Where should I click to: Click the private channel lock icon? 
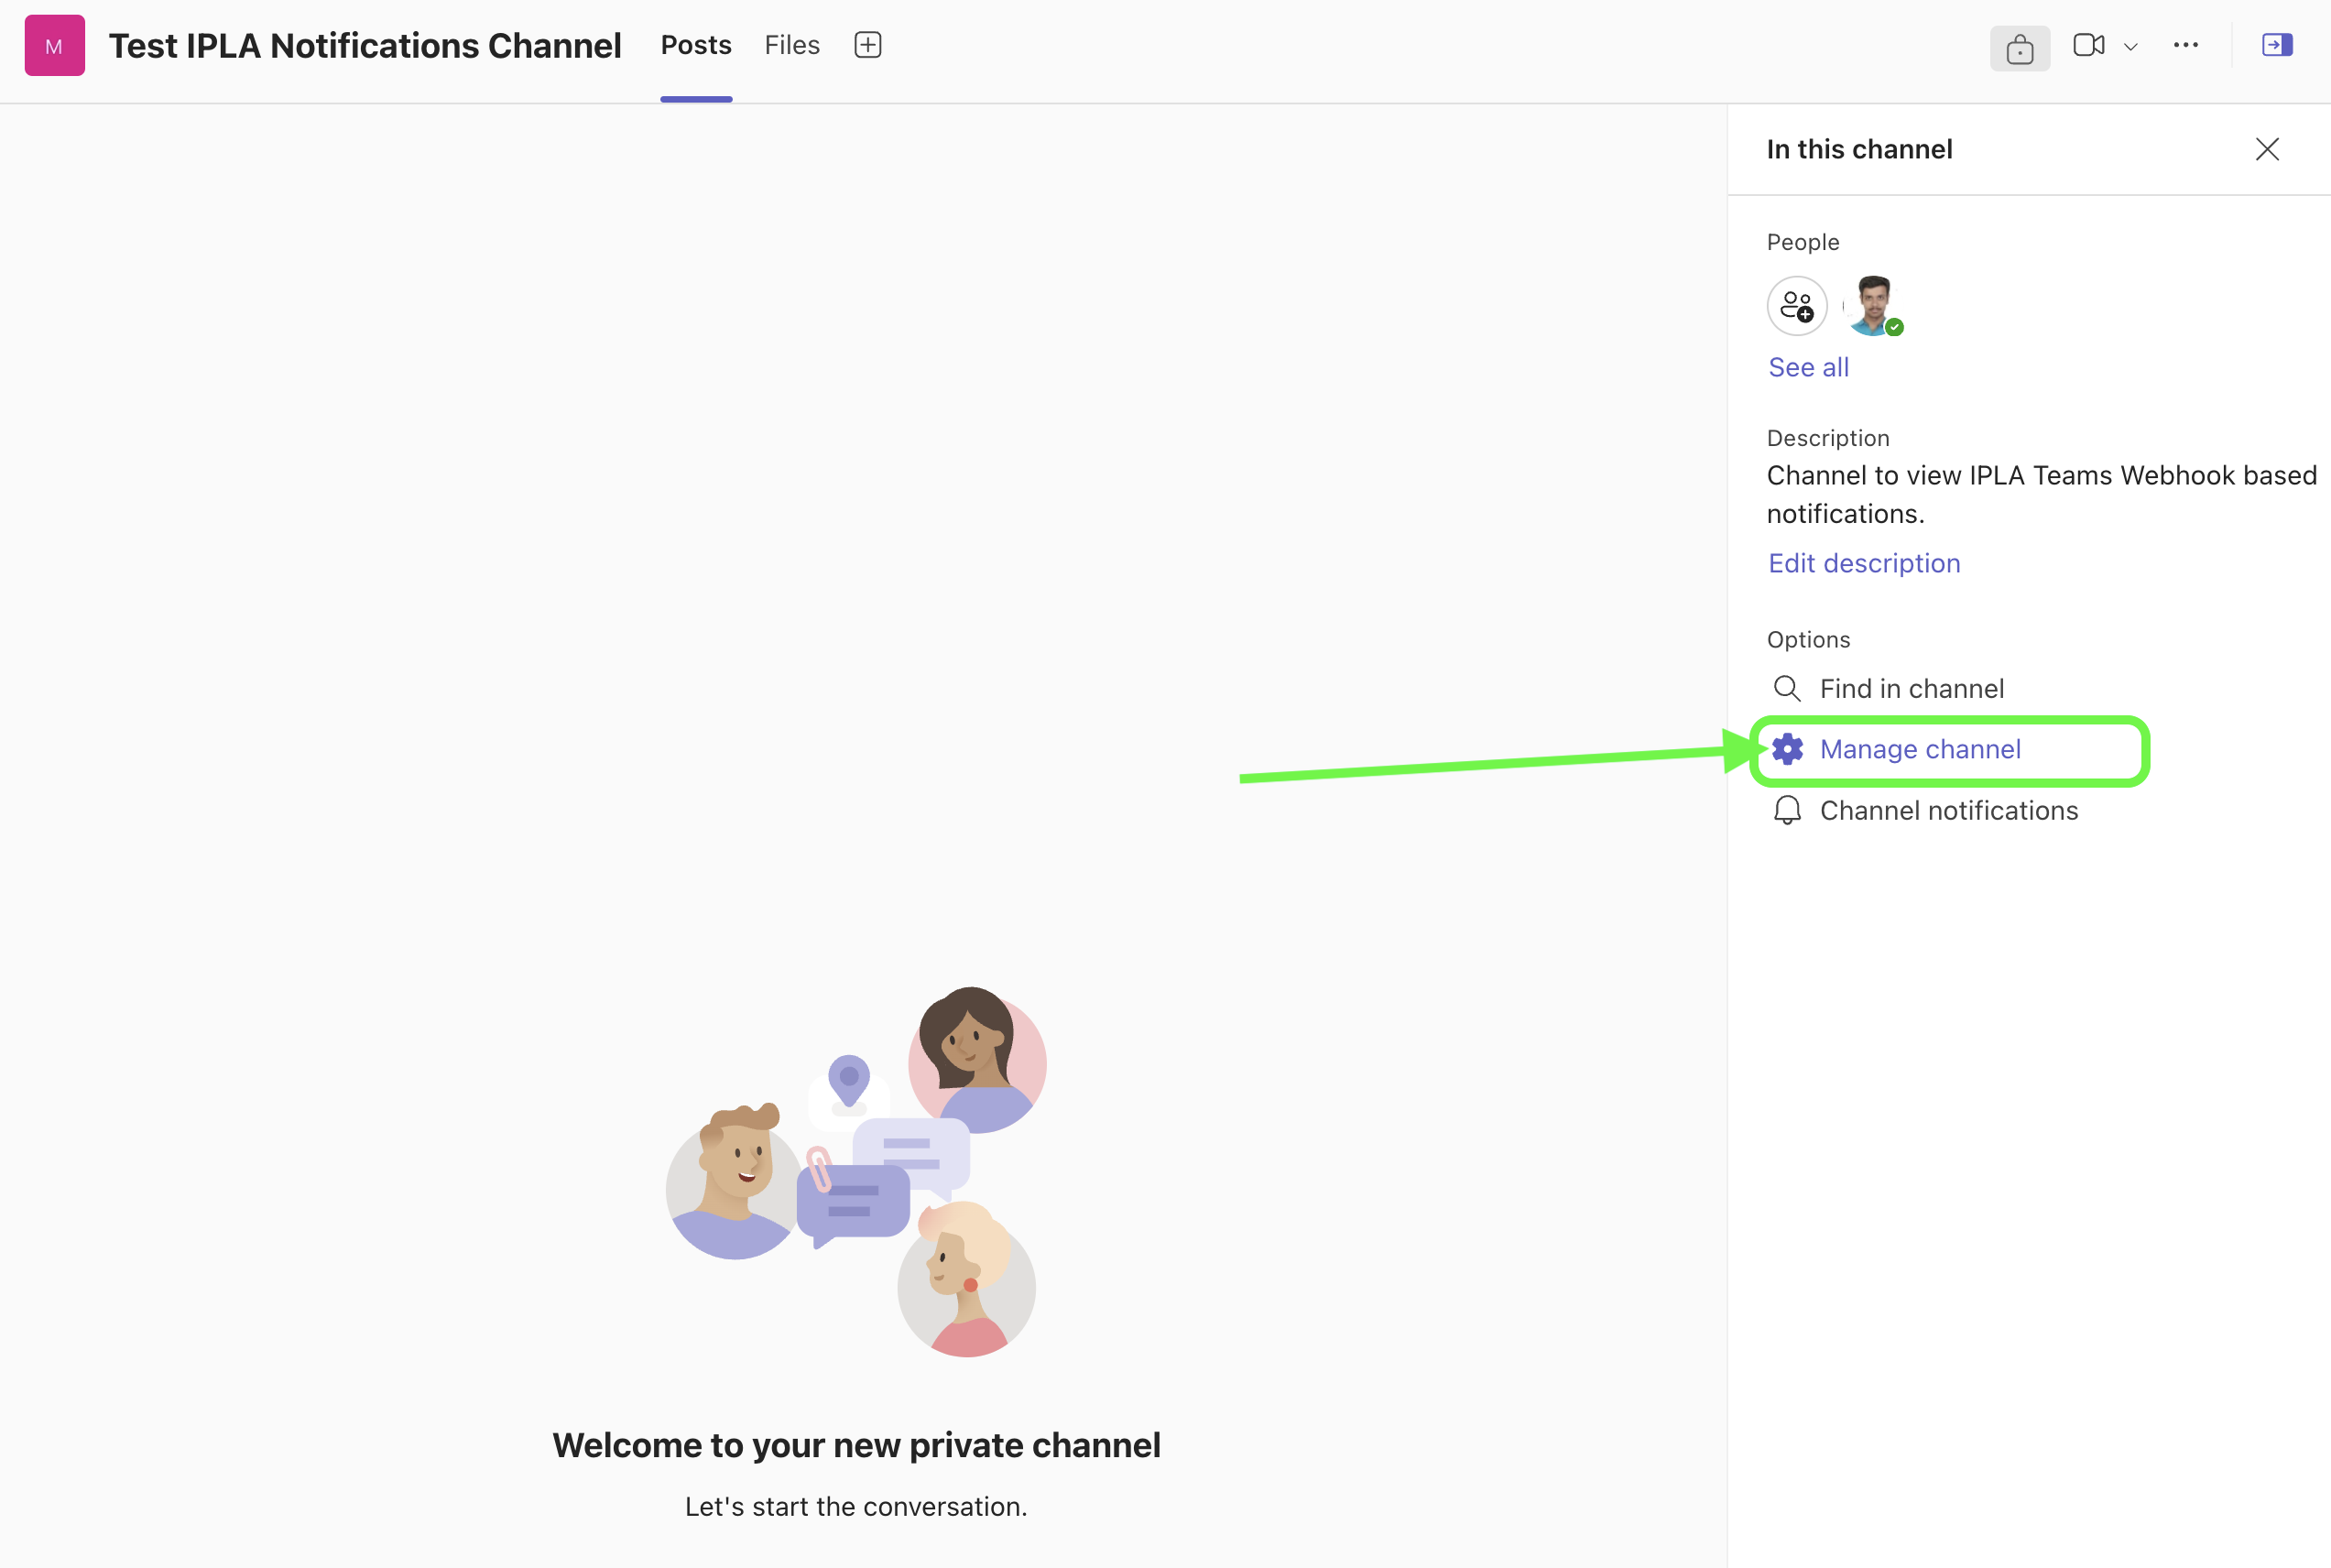click(x=2019, y=48)
